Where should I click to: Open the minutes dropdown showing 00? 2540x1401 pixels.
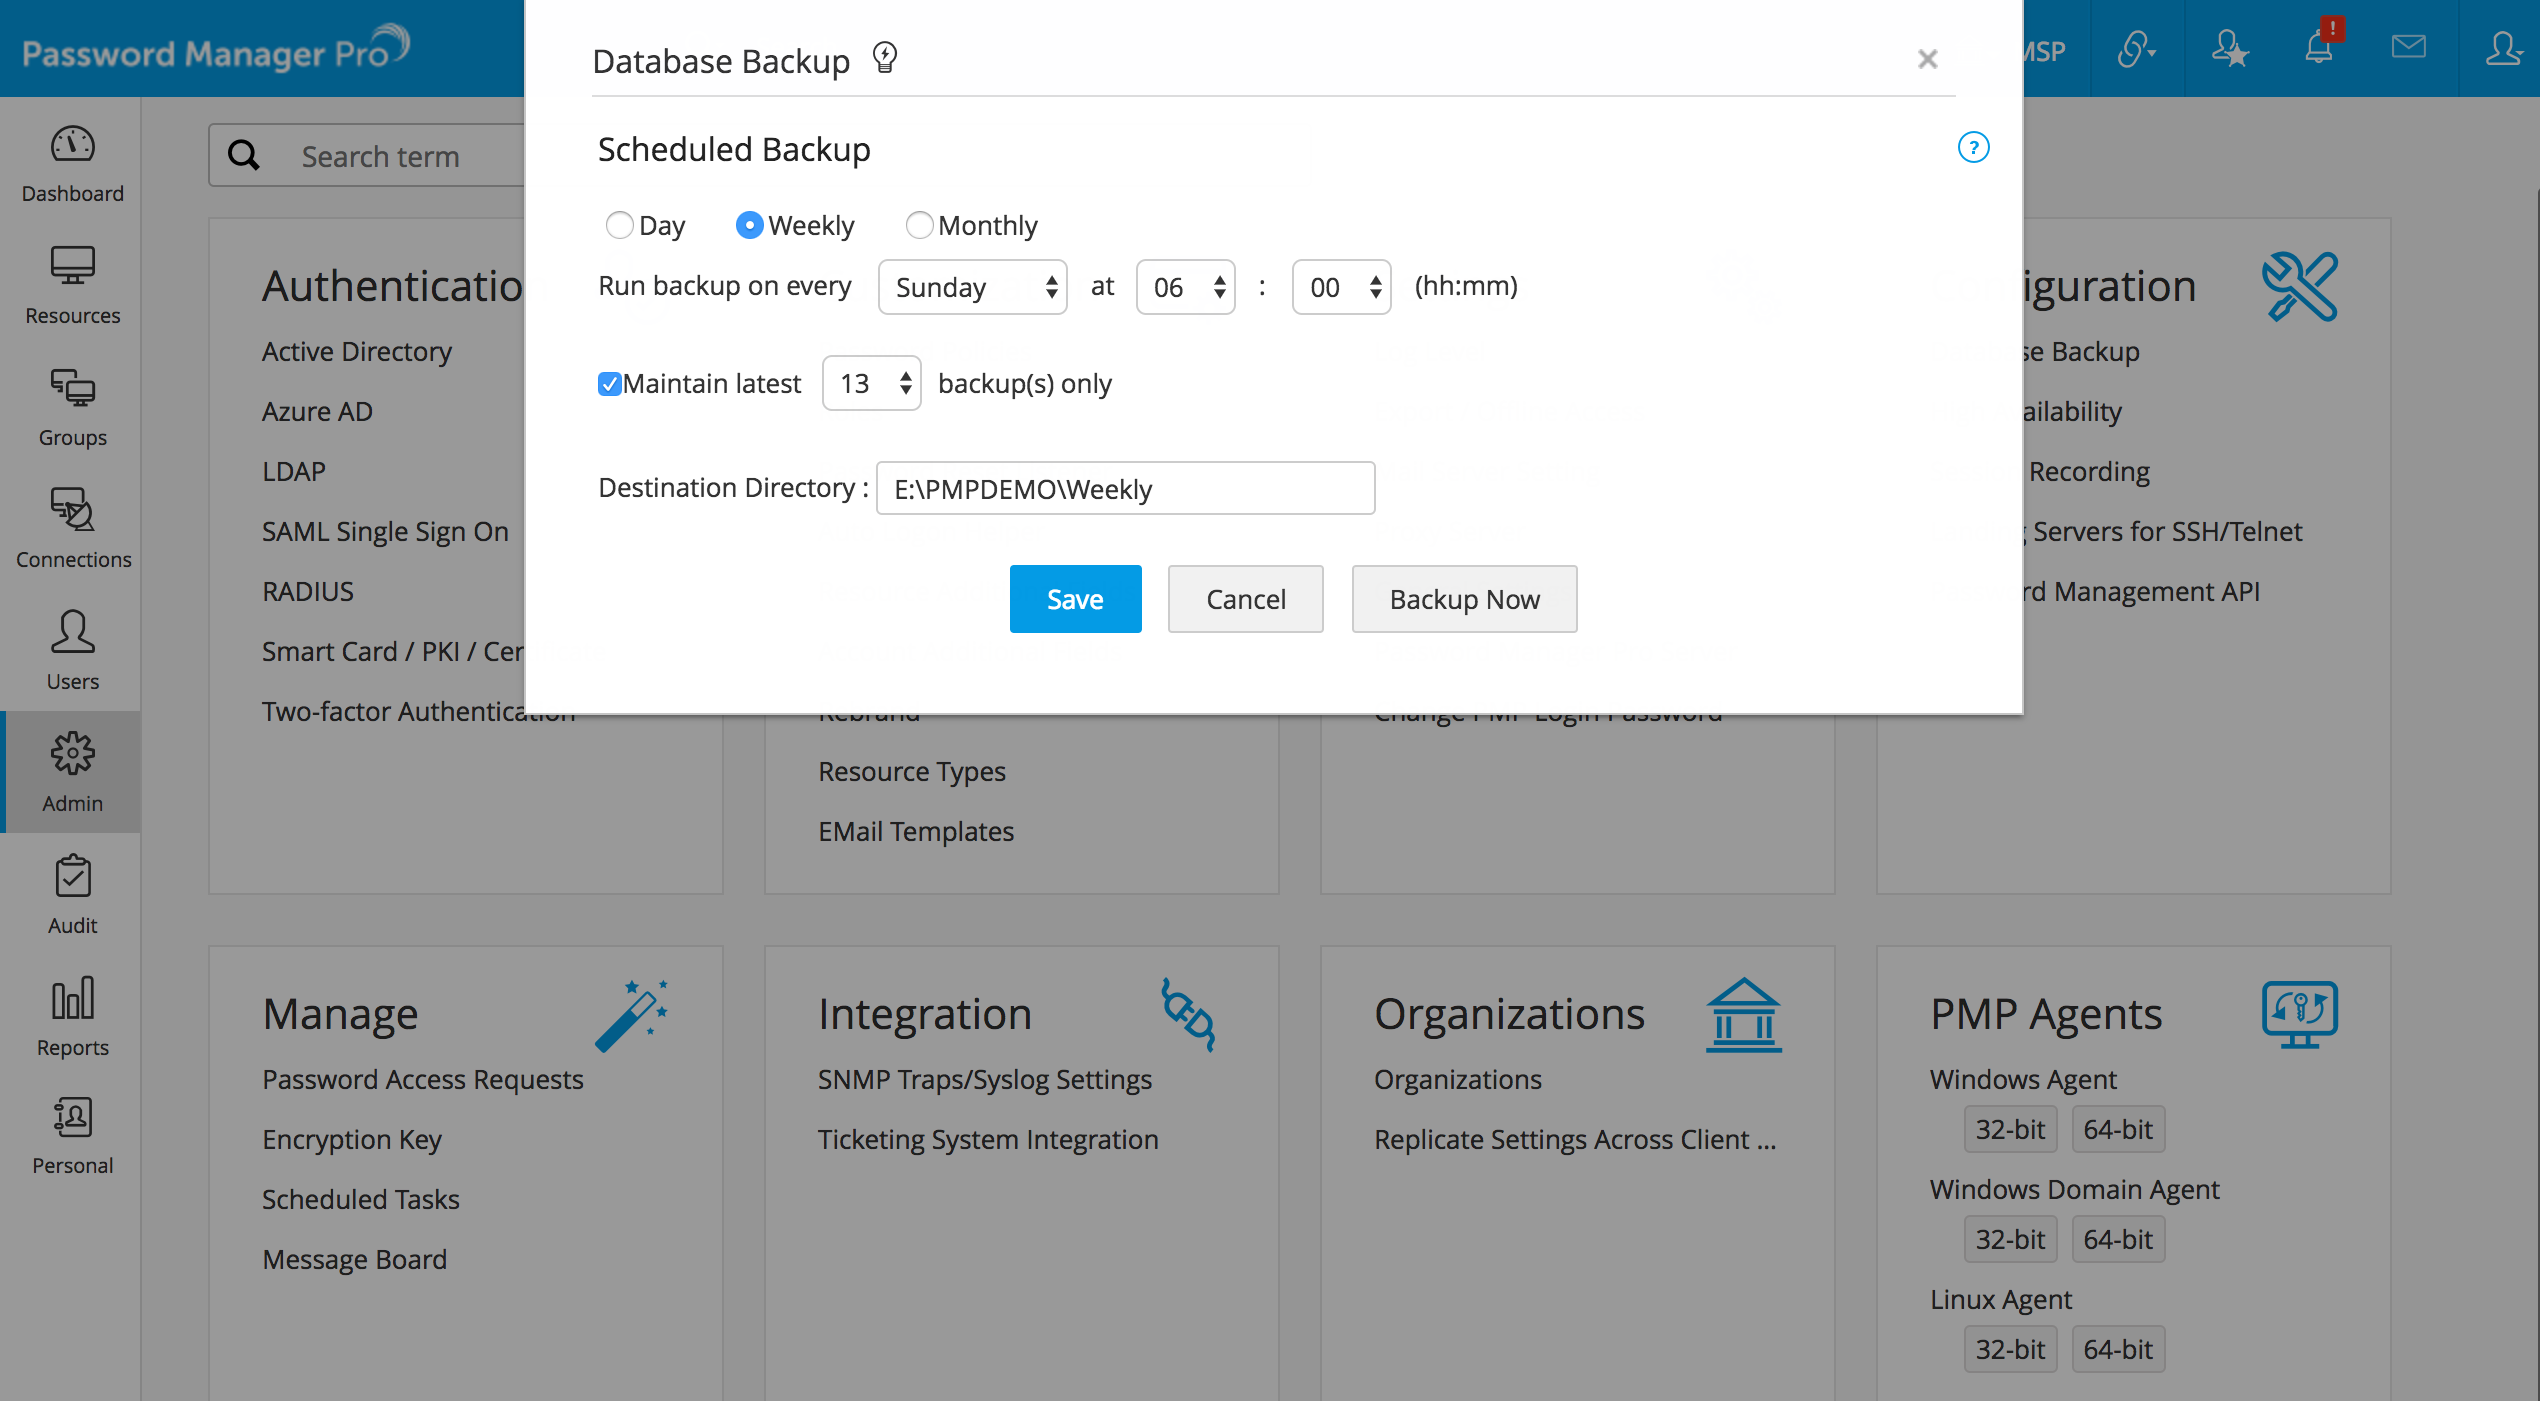[x=1341, y=288]
